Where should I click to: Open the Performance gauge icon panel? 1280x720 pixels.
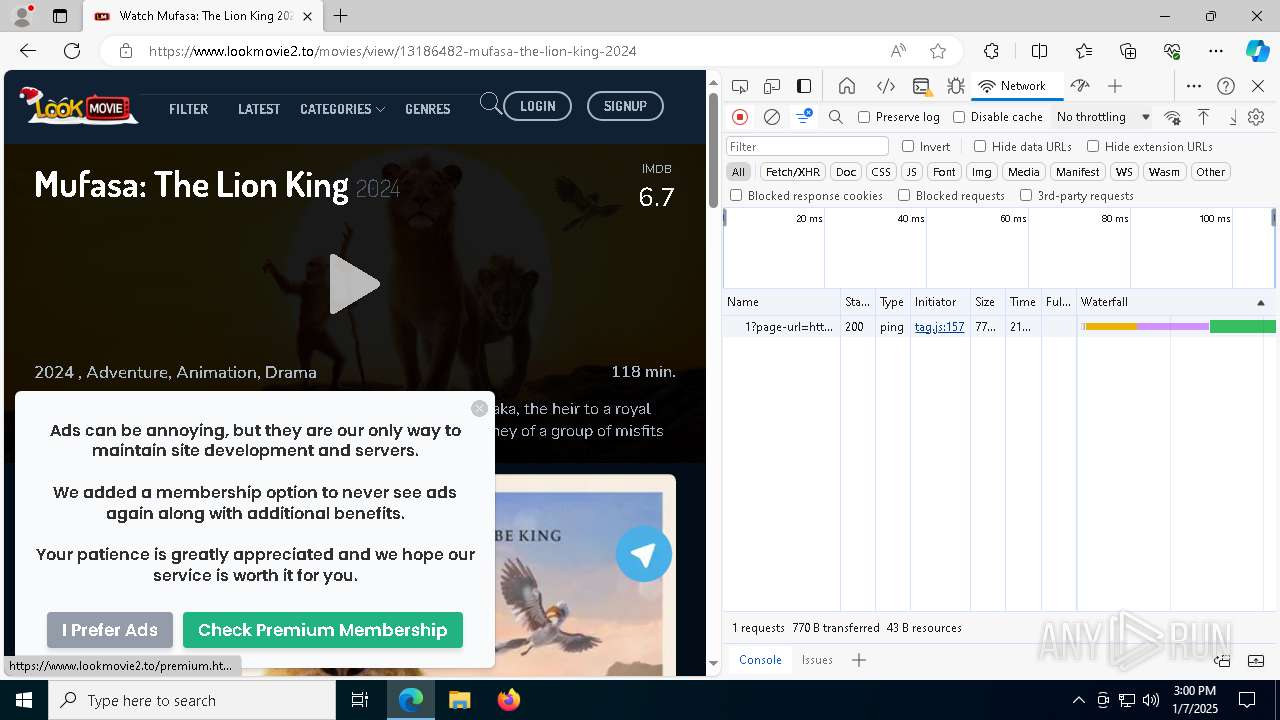pyautogui.click(x=1079, y=86)
